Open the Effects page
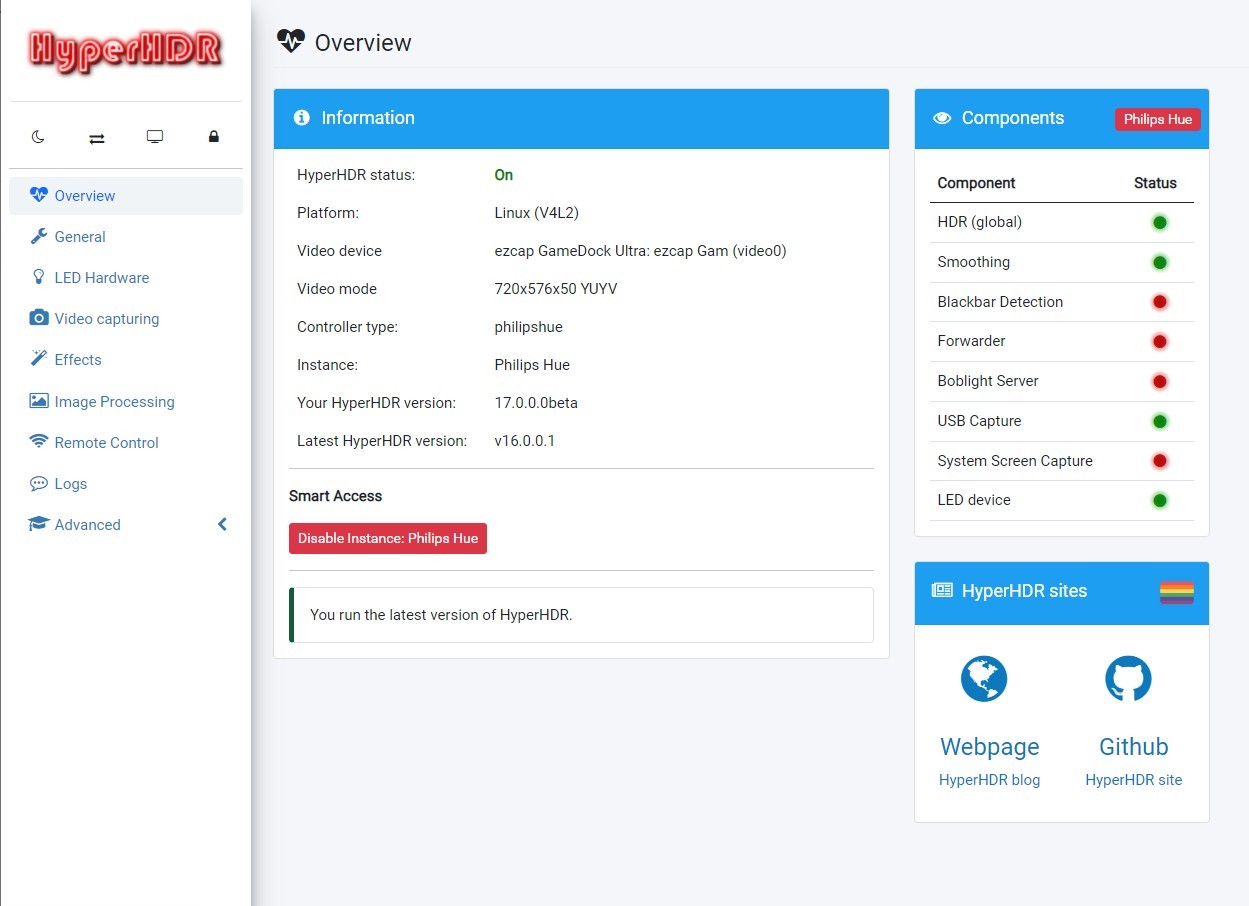This screenshot has width=1249, height=906. click(126, 360)
